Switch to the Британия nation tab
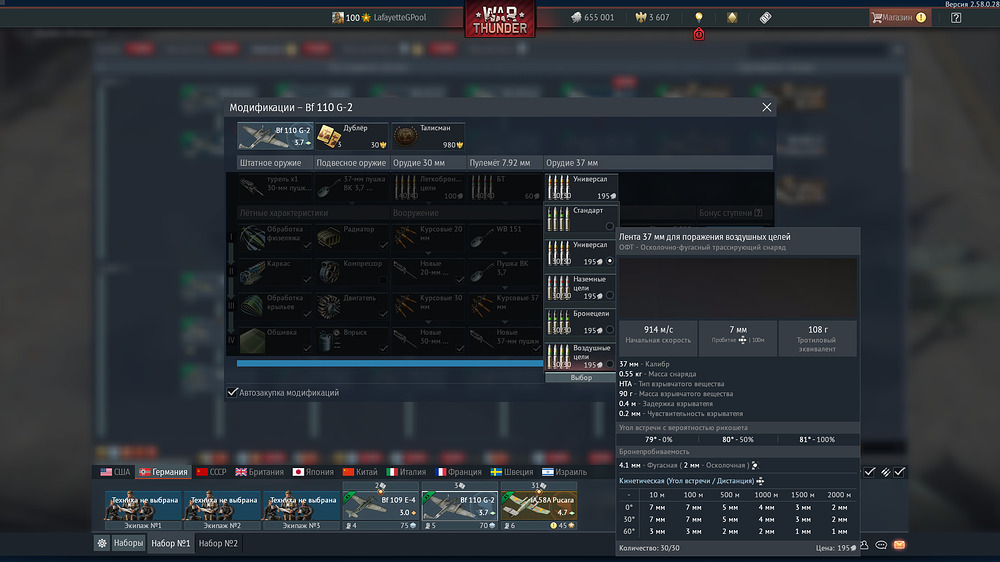Screen dimensions: 1000x562 [259, 472]
